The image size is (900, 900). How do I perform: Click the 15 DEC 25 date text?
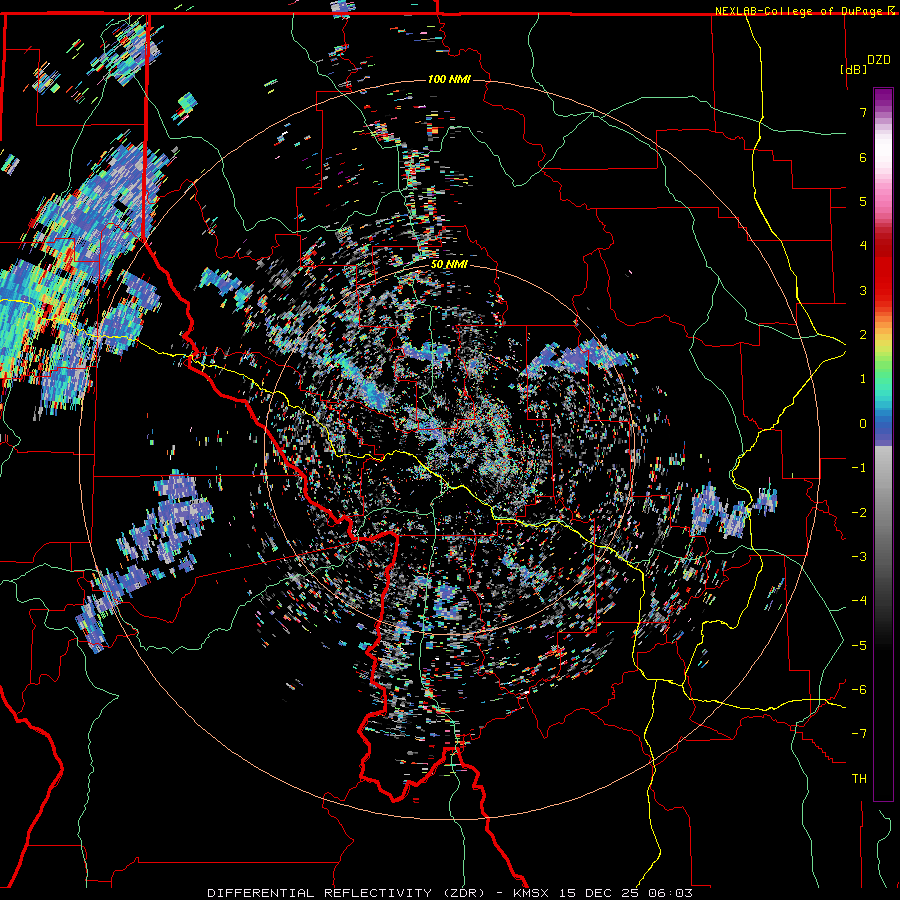point(602,893)
